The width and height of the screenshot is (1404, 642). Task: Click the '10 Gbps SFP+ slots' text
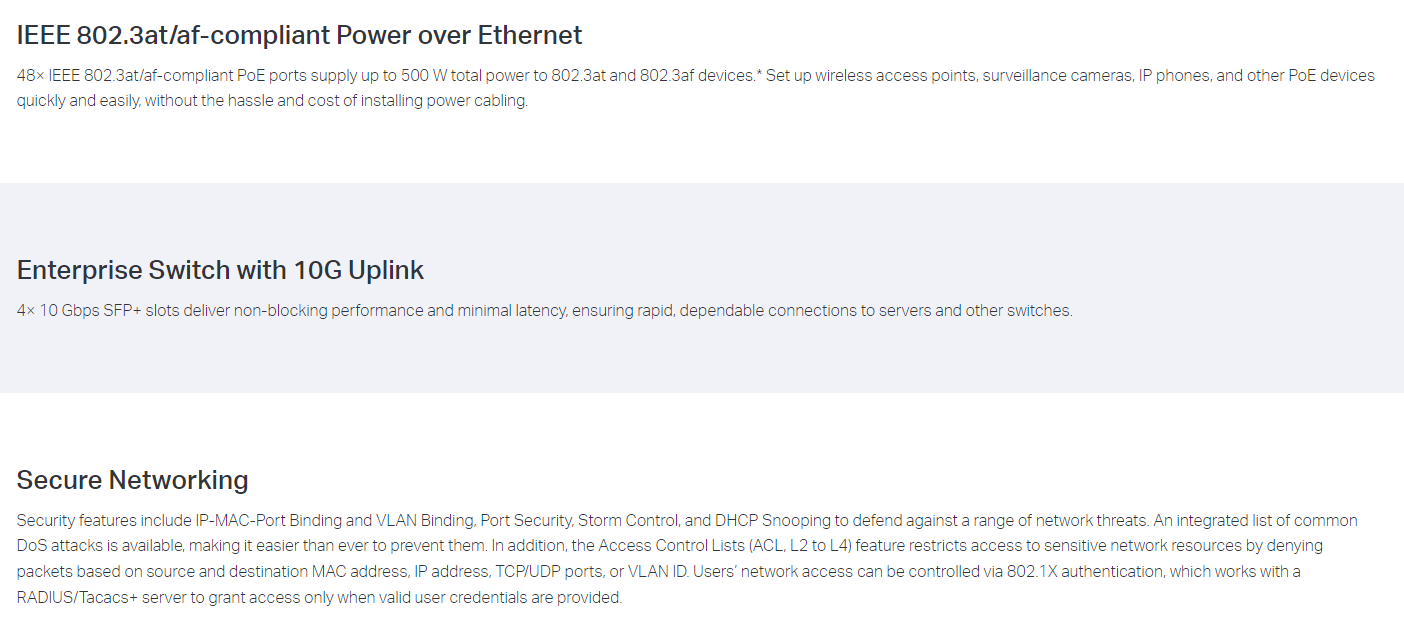pyautogui.click(x=108, y=311)
